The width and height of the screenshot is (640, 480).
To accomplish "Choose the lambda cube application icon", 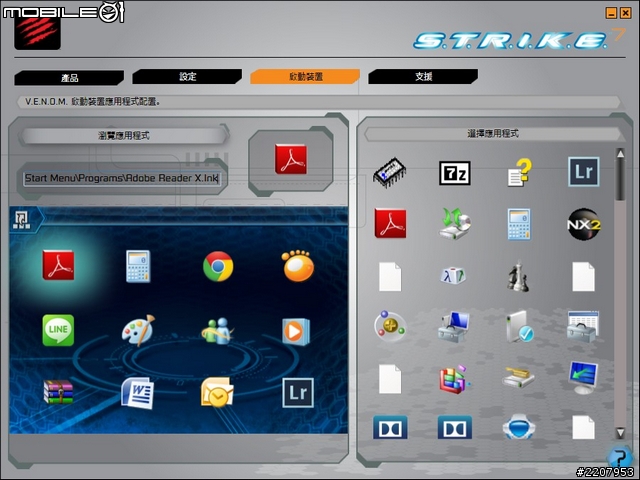I will 453,276.
